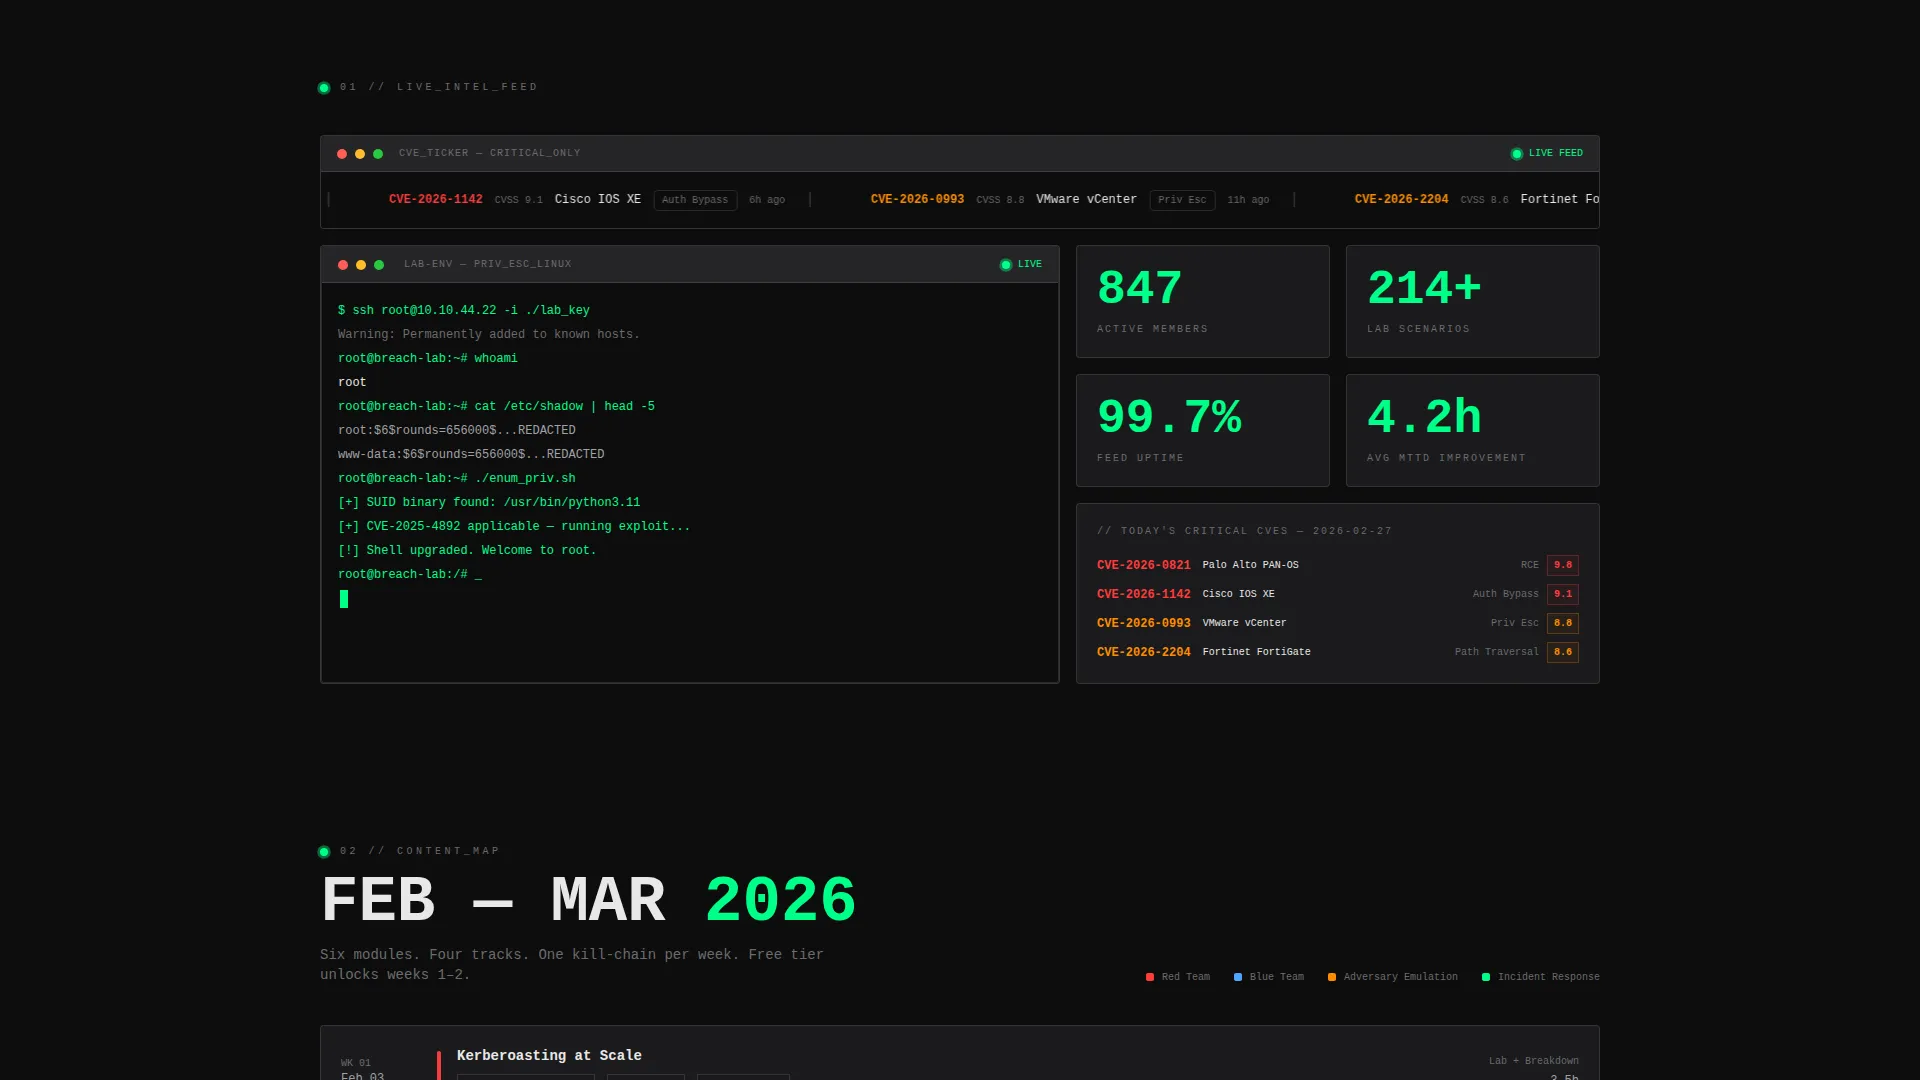The width and height of the screenshot is (1920, 1080).
Task: Click the 'Kerberoasting at Scale' module title
Action: coord(549,1055)
